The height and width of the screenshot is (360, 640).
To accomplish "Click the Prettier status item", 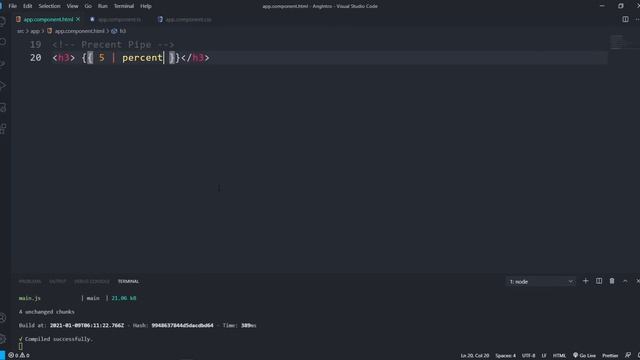I will coord(610,356).
